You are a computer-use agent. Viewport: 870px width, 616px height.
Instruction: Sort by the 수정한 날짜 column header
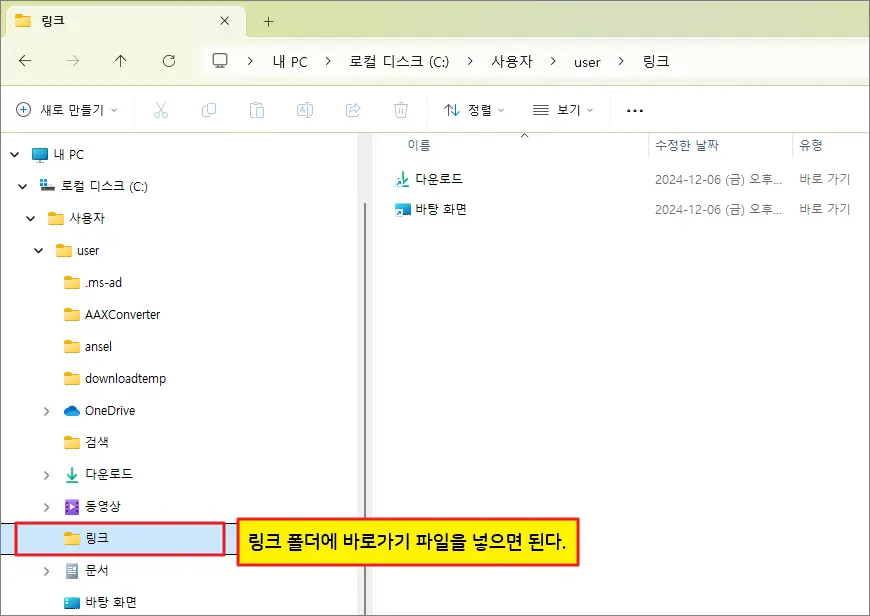tap(687, 145)
